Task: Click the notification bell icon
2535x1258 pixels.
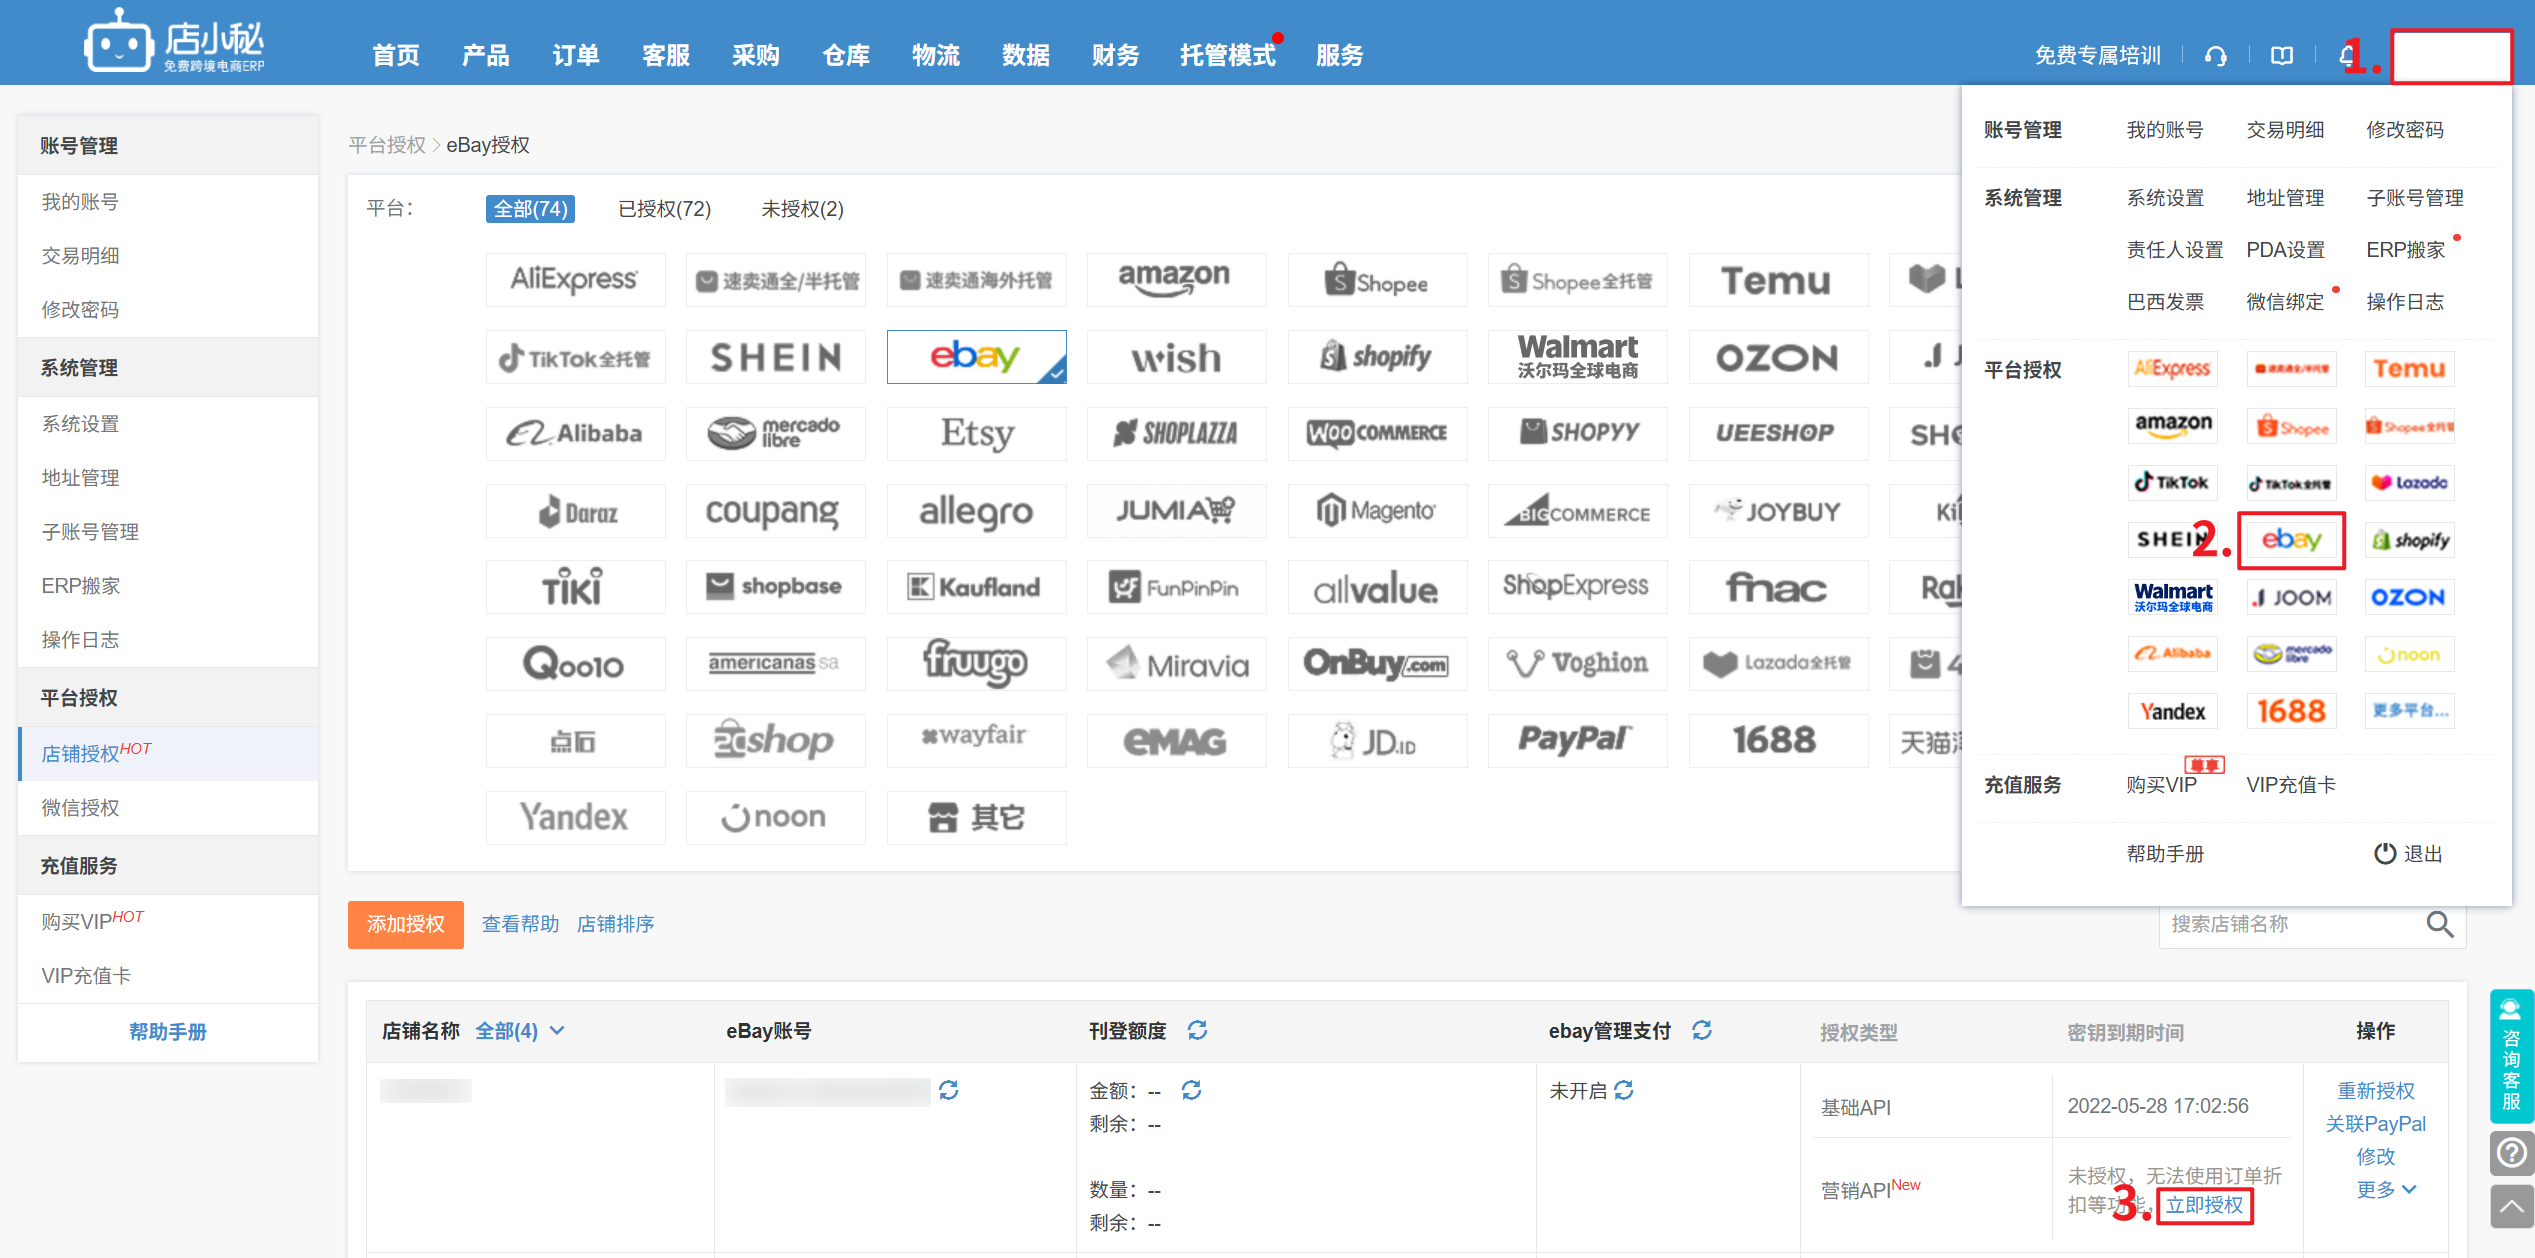Action: 2346,56
